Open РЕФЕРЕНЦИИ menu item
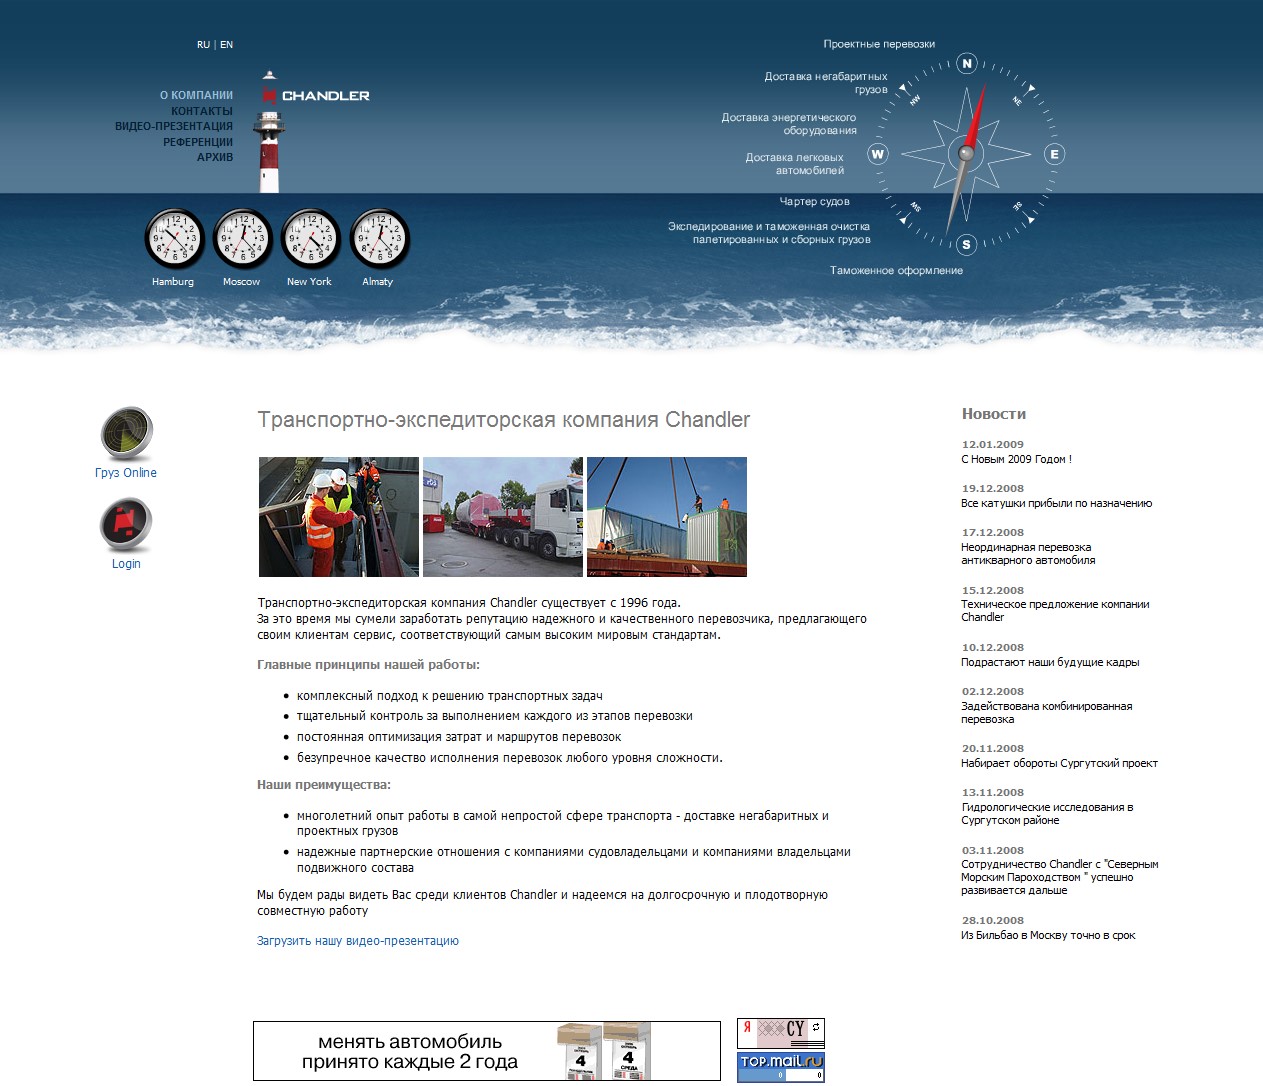Screen dimensions: 1263x1086 click(198, 142)
